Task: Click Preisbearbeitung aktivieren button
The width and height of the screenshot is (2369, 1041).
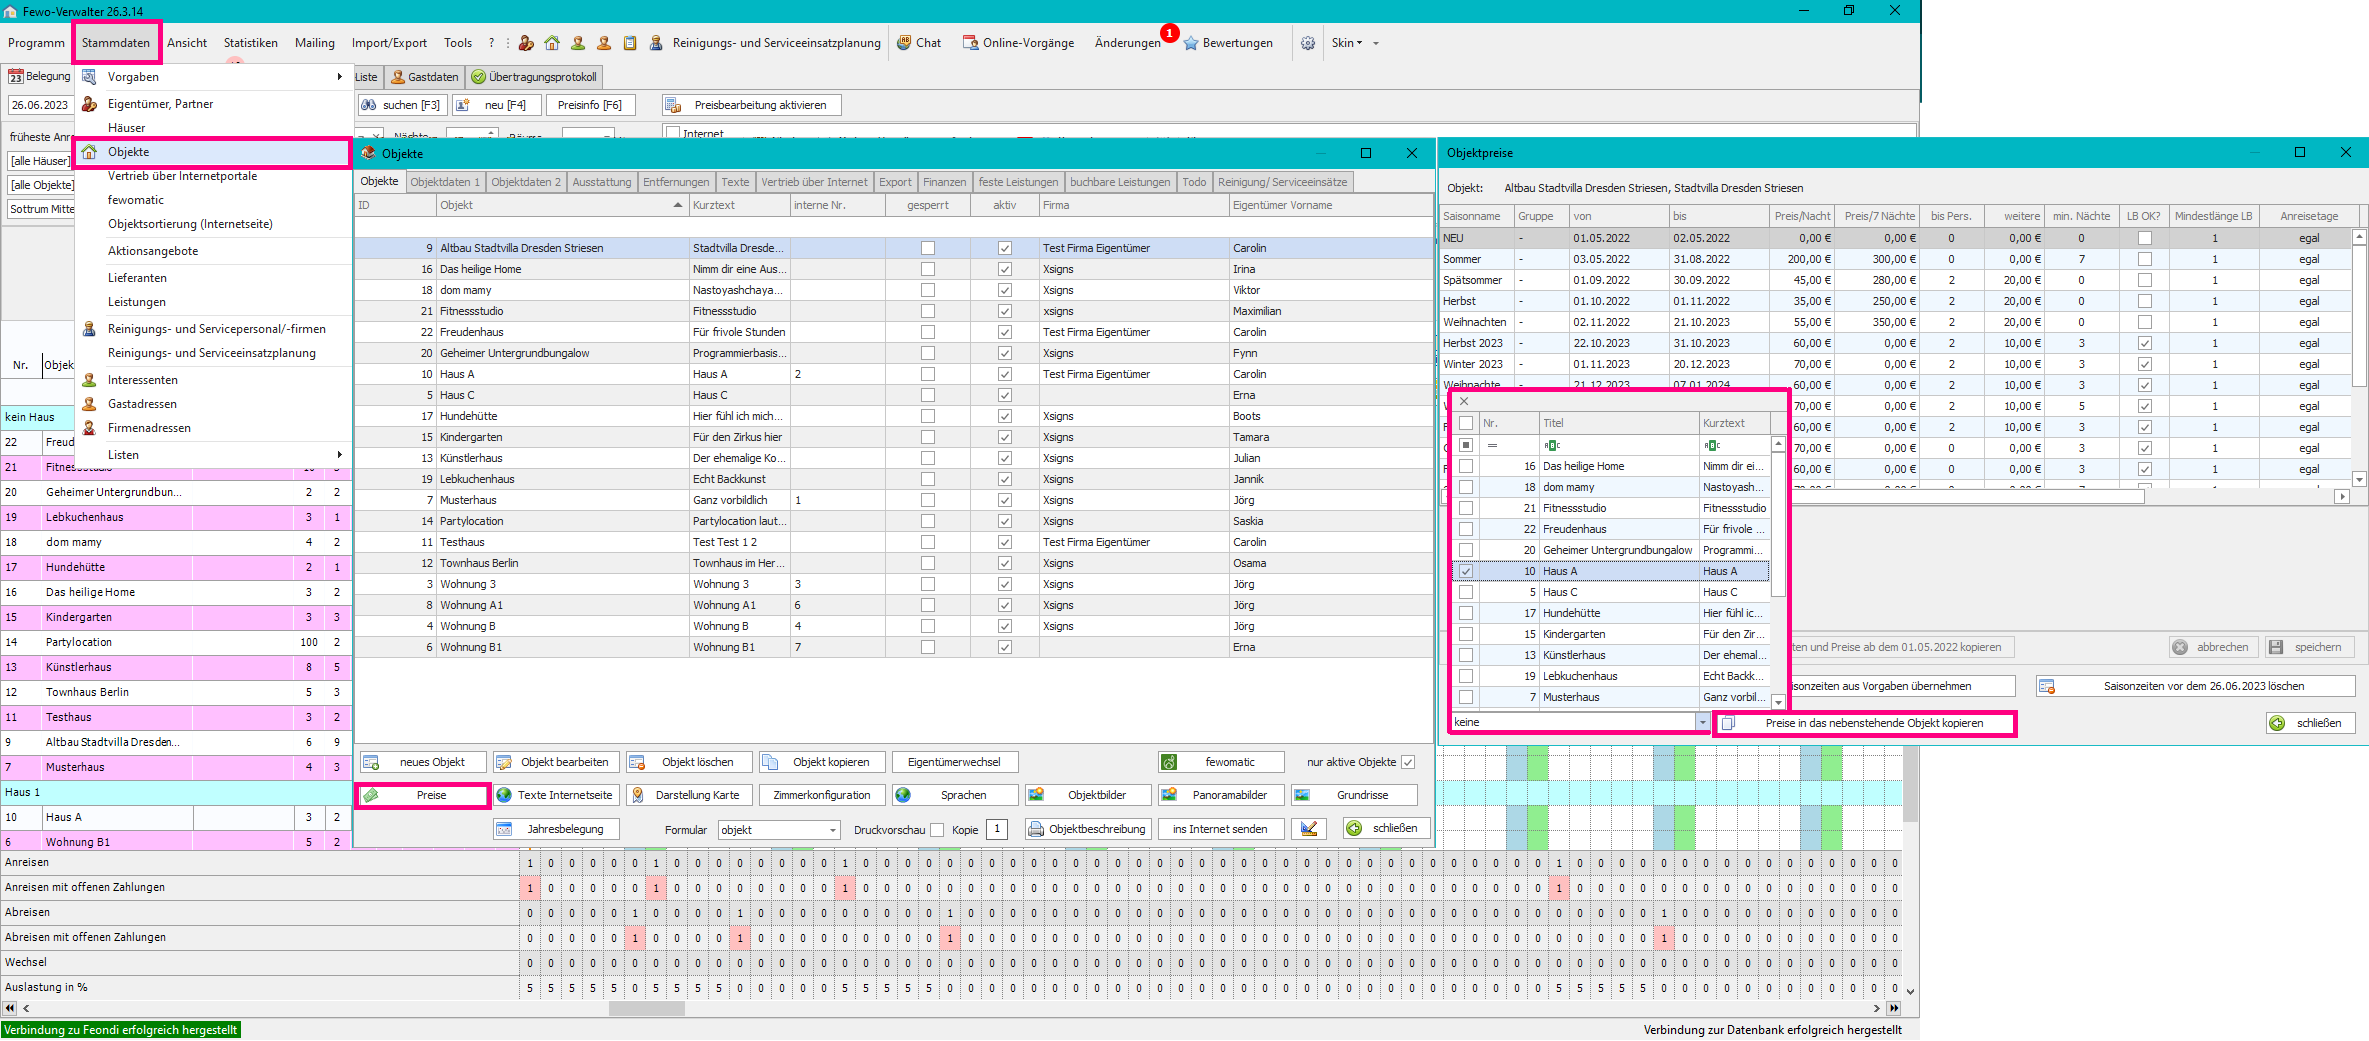Action: pos(751,105)
